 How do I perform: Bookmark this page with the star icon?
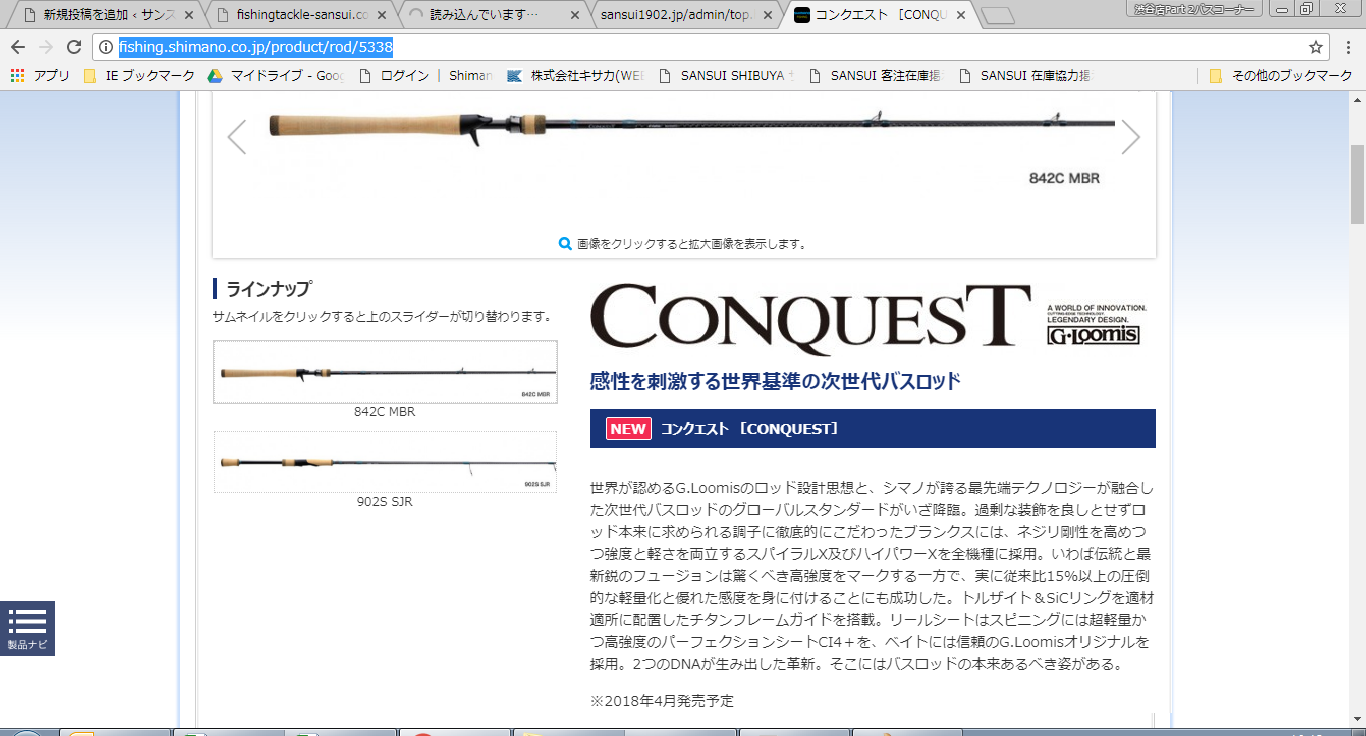[1316, 47]
